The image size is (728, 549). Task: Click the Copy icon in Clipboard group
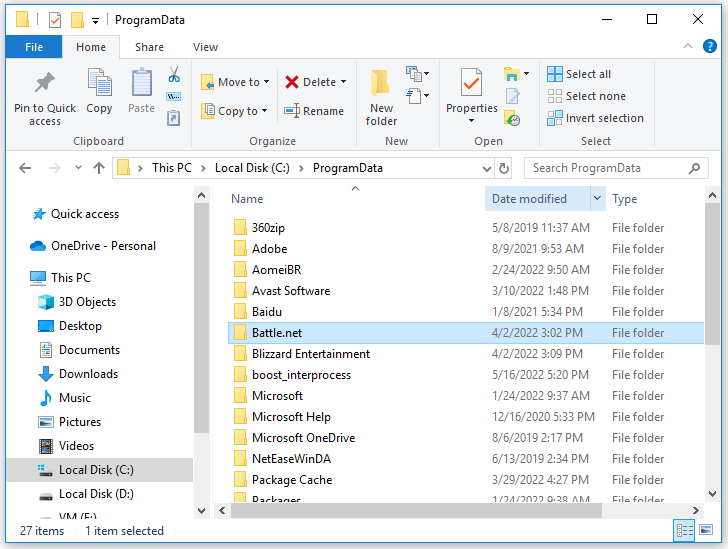tap(99, 82)
